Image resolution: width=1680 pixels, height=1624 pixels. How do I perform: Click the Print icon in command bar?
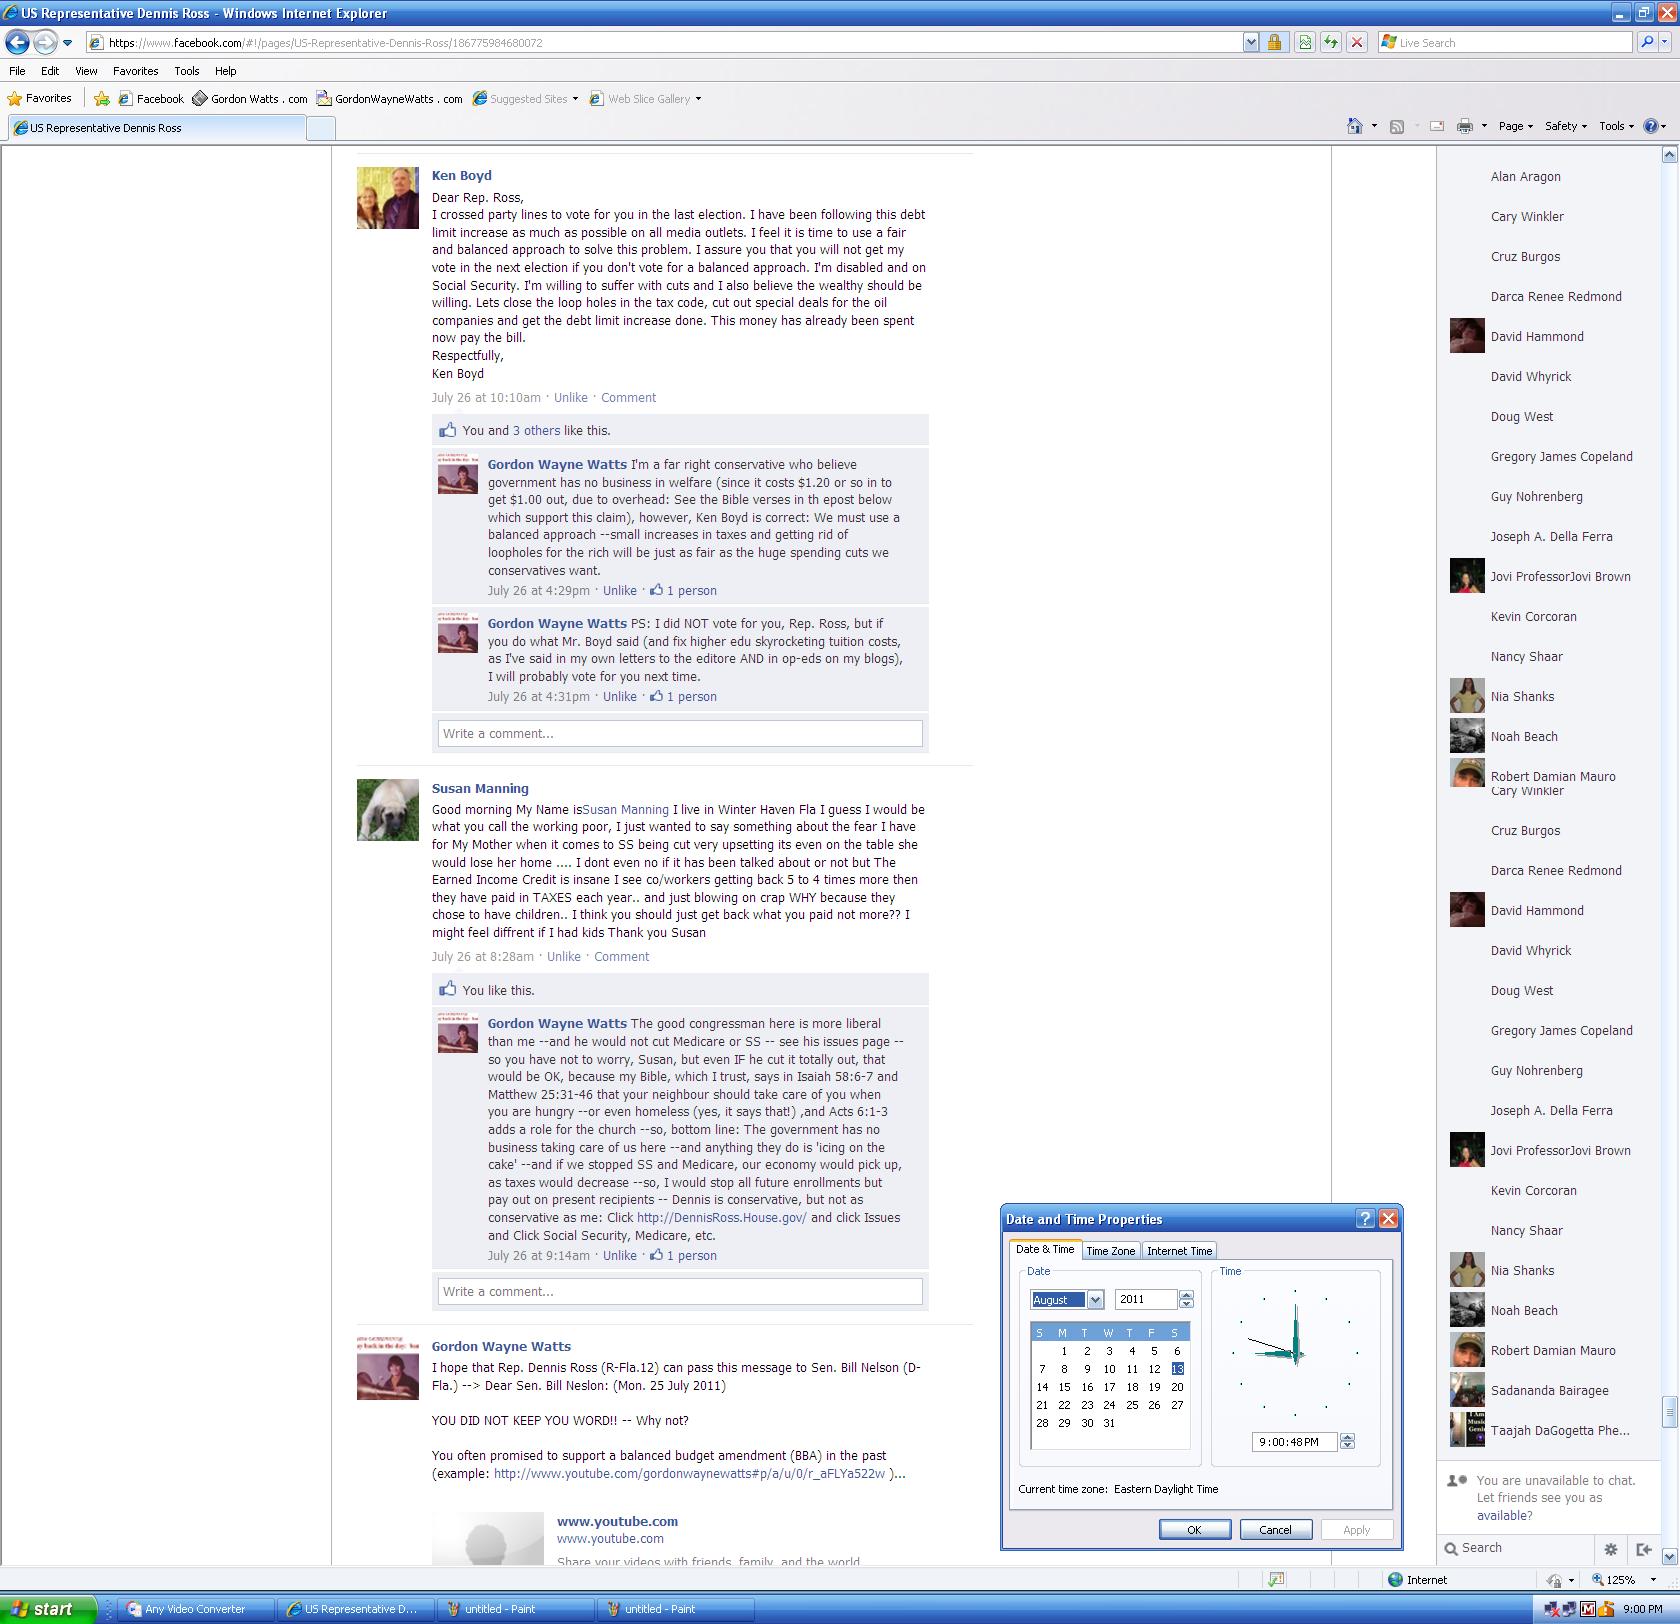[1465, 126]
